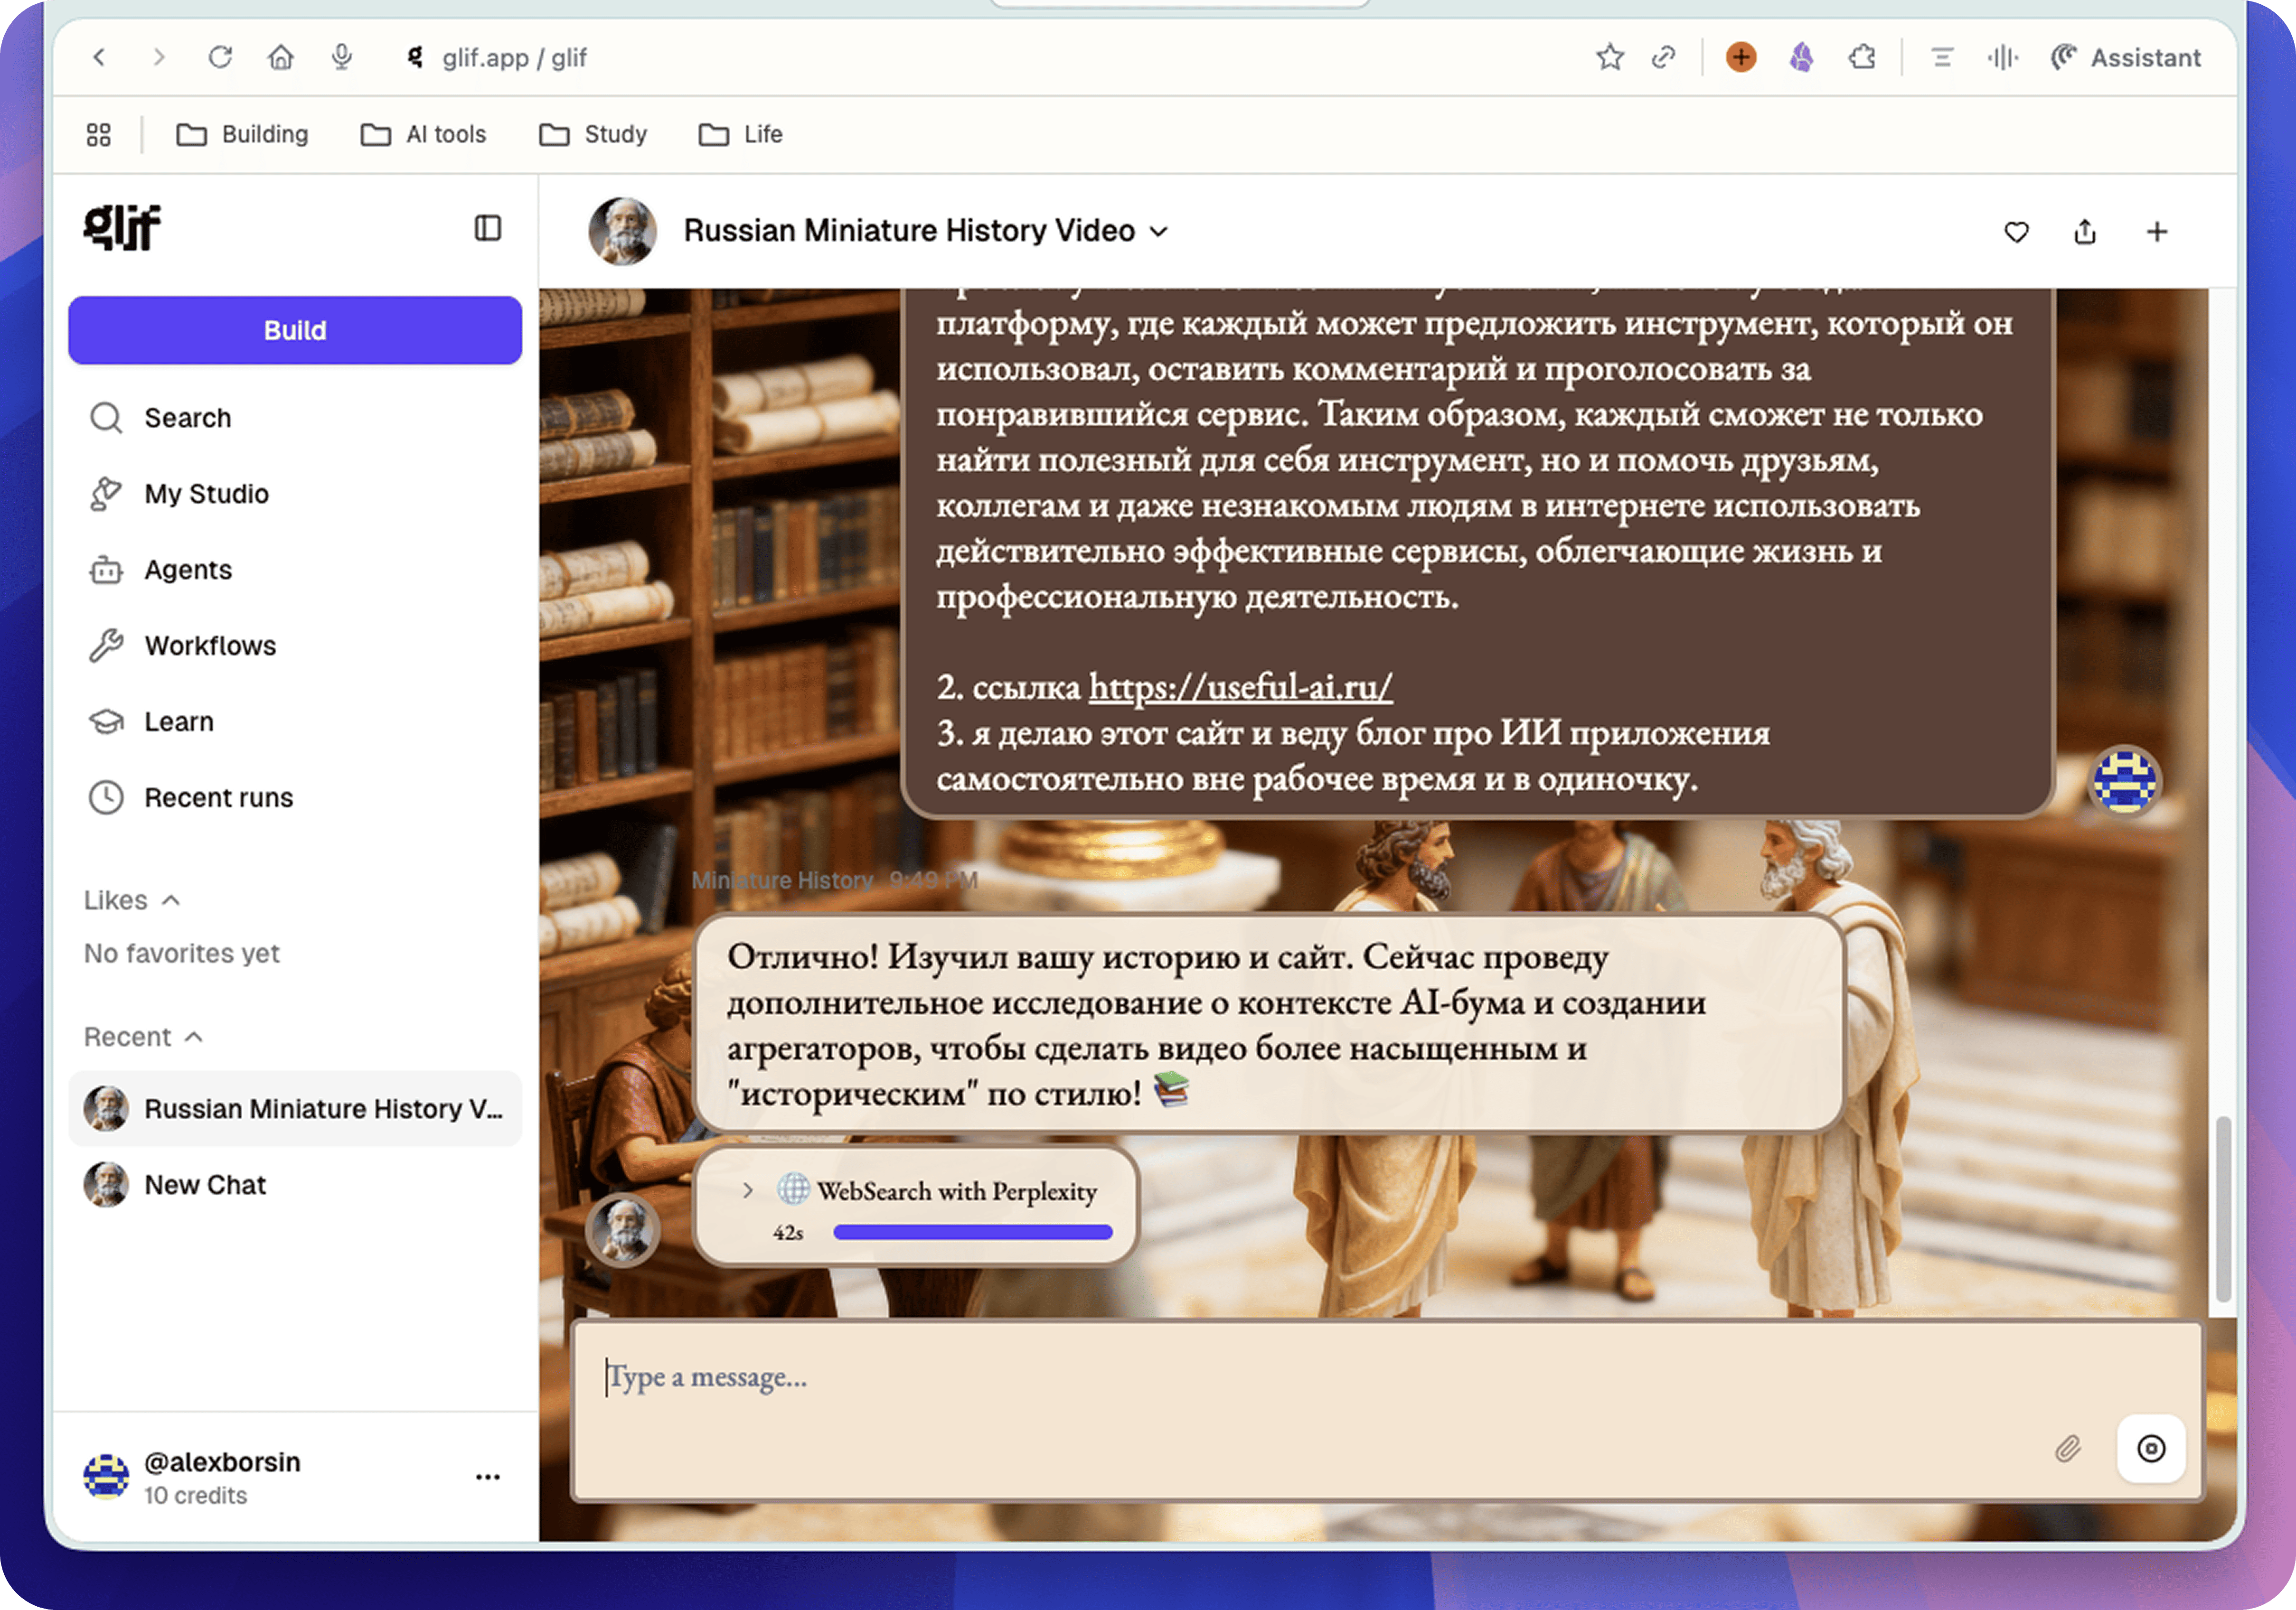Open the Study bookmarks folder
Screen dimensions: 2296x1610
[x=593, y=134]
